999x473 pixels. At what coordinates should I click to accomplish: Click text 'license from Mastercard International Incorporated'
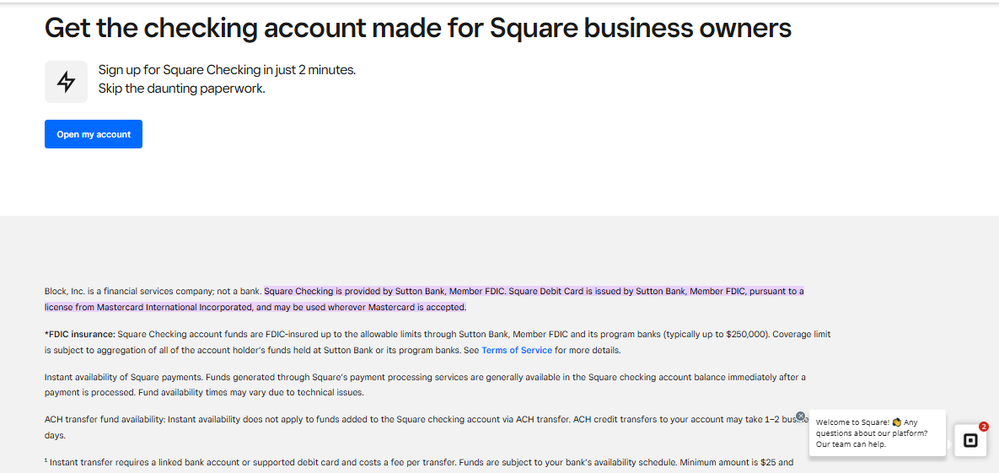point(148,307)
